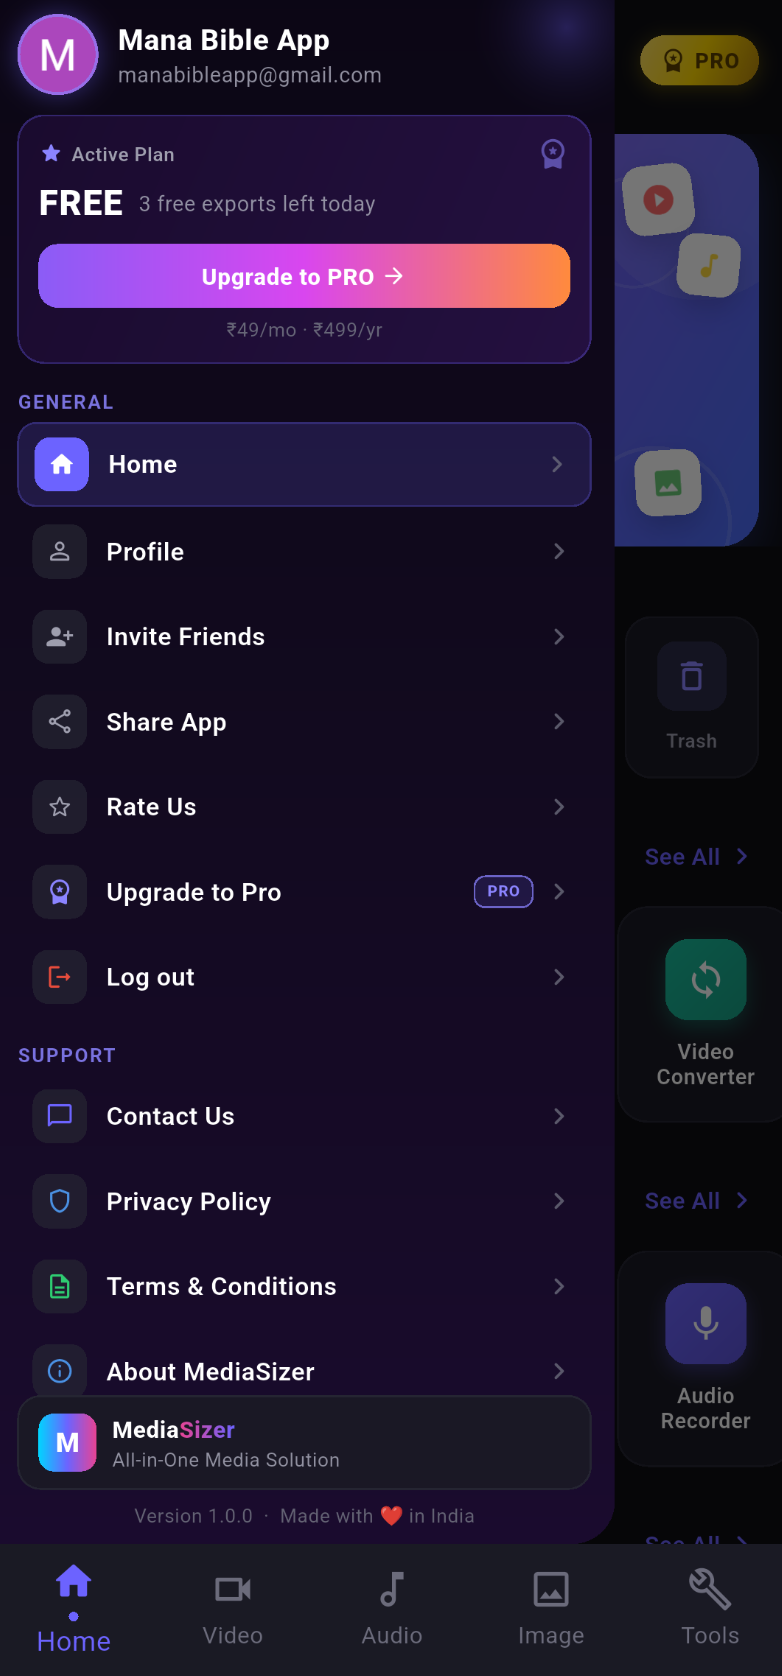The width and height of the screenshot is (782, 1676).
Task: Expand the Profile row chevron
Action: 559,552
